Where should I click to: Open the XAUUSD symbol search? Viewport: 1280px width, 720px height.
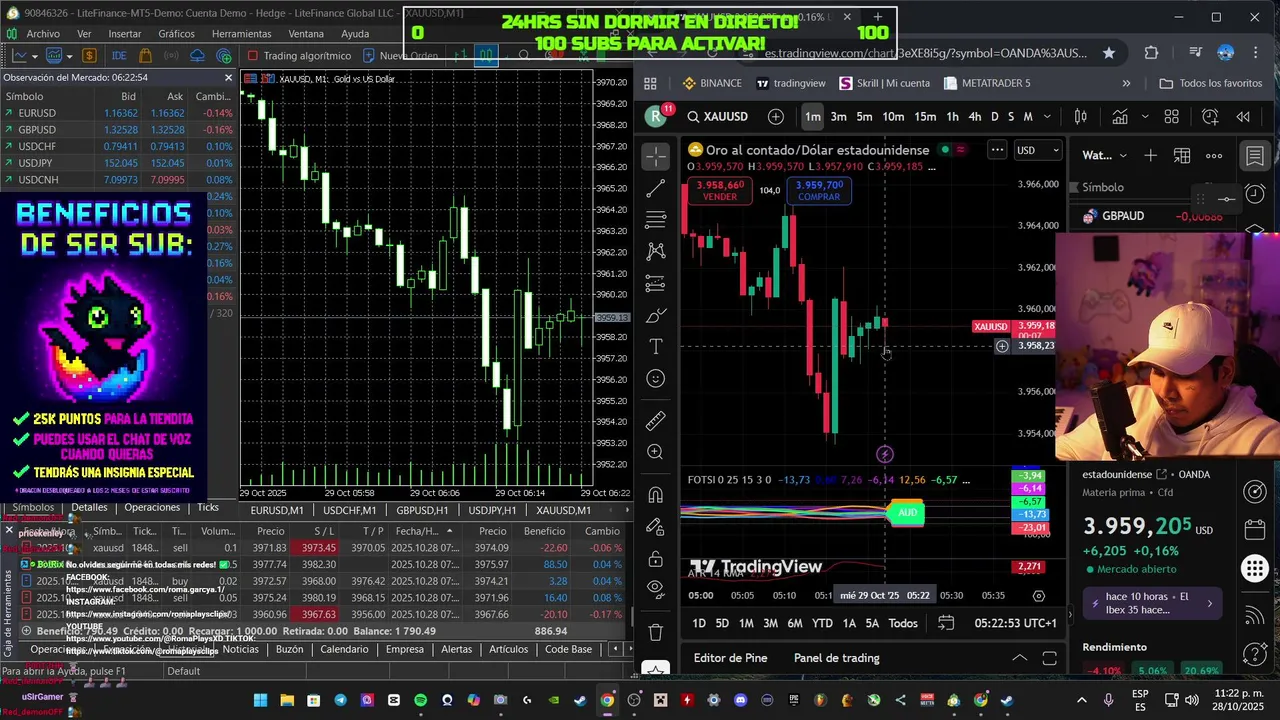coord(717,117)
